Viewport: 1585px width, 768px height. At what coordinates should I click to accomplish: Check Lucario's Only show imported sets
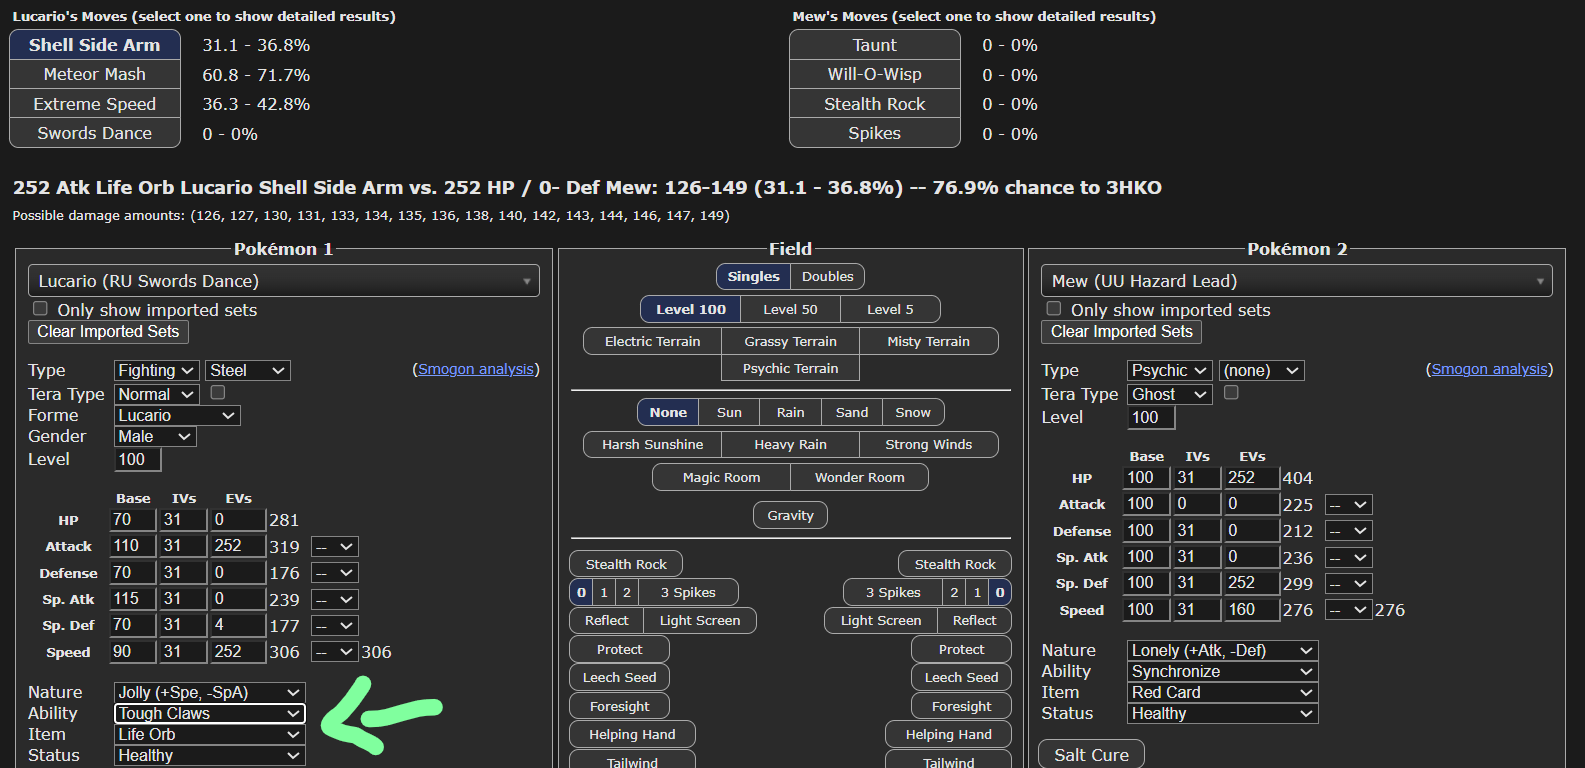coord(41,309)
